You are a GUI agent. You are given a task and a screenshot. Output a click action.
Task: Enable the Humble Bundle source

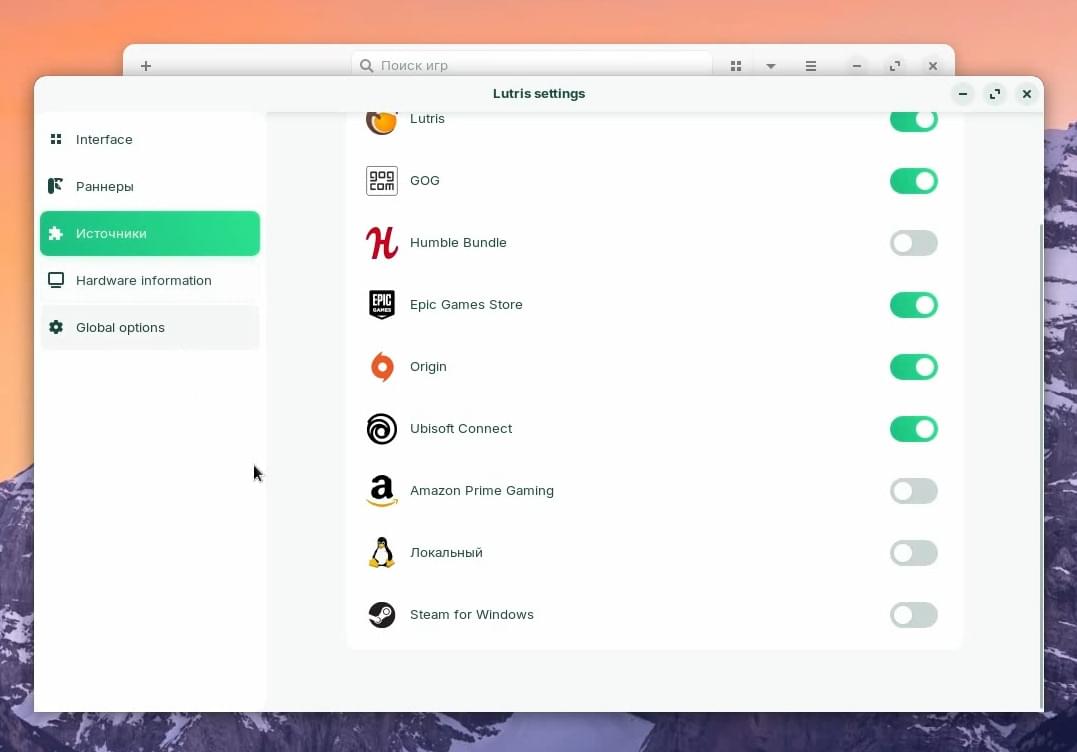click(914, 243)
